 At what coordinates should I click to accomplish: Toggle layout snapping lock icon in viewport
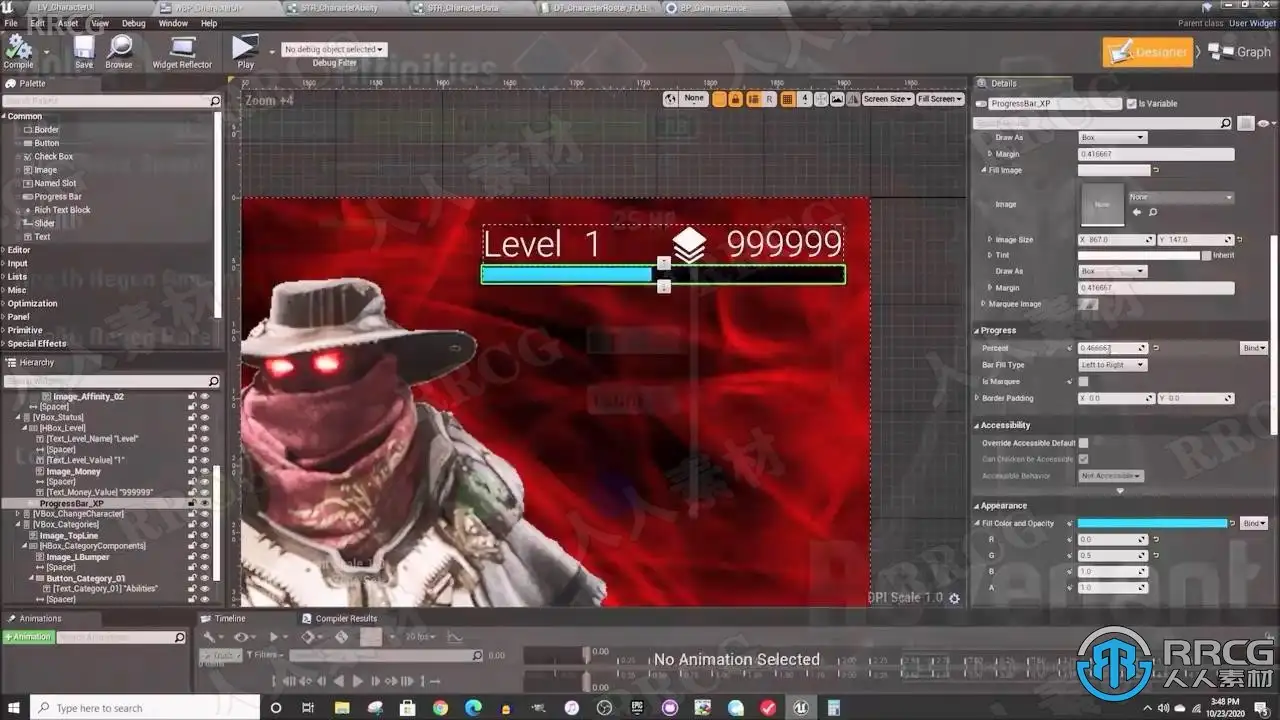pyautogui.click(x=735, y=99)
